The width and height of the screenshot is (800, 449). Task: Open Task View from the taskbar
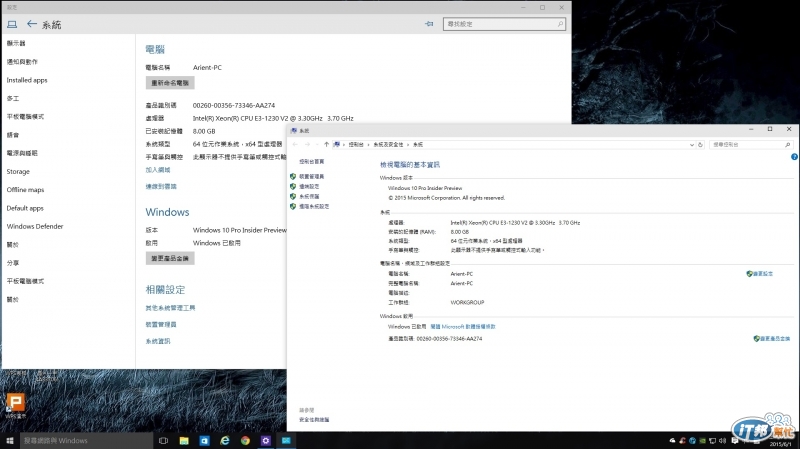(x=163, y=440)
